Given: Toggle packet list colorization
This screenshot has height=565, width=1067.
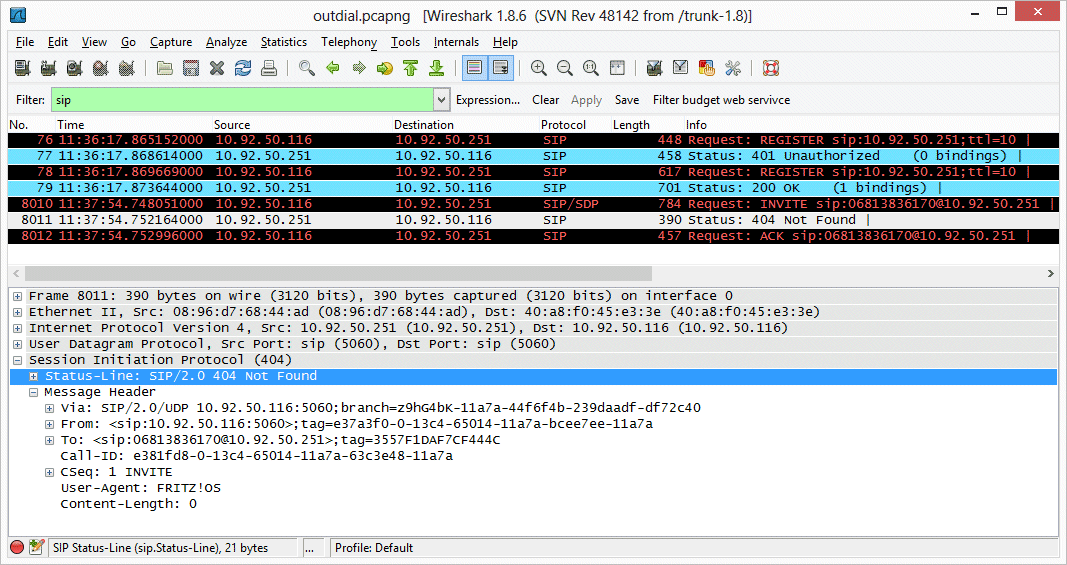Looking at the screenshot, I should click(474, 68).
